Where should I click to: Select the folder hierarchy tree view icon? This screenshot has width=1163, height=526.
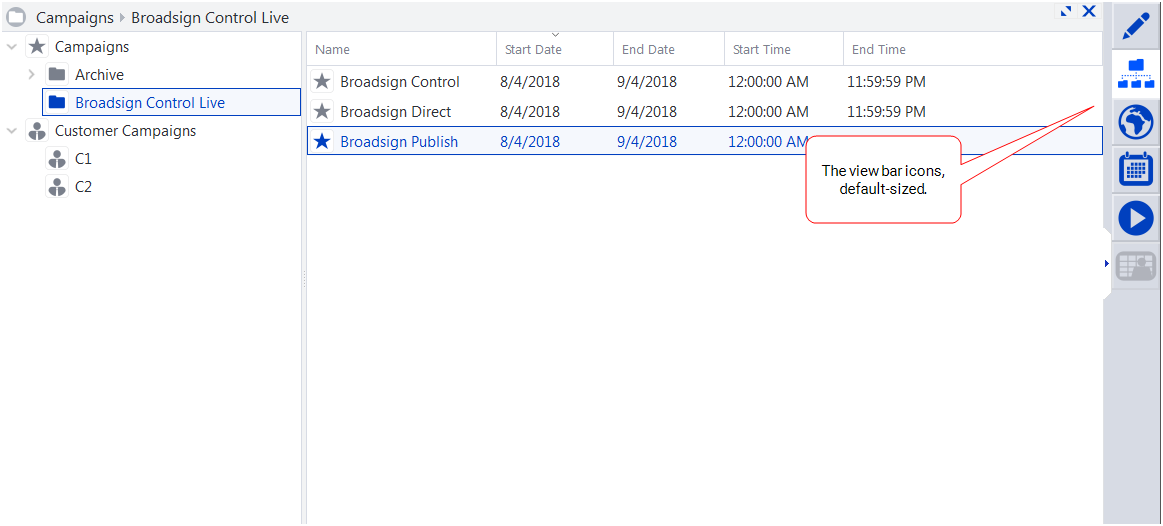(1136, 74)
